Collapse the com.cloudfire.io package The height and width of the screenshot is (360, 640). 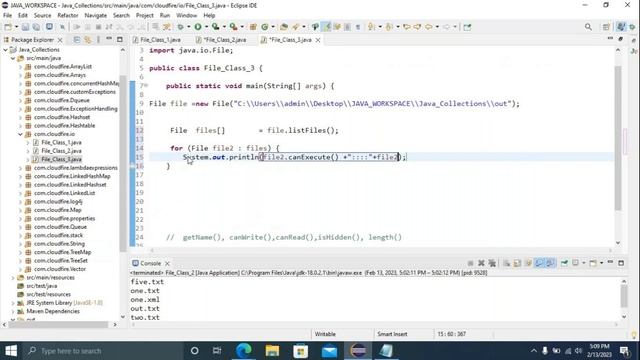click(20, 134)
